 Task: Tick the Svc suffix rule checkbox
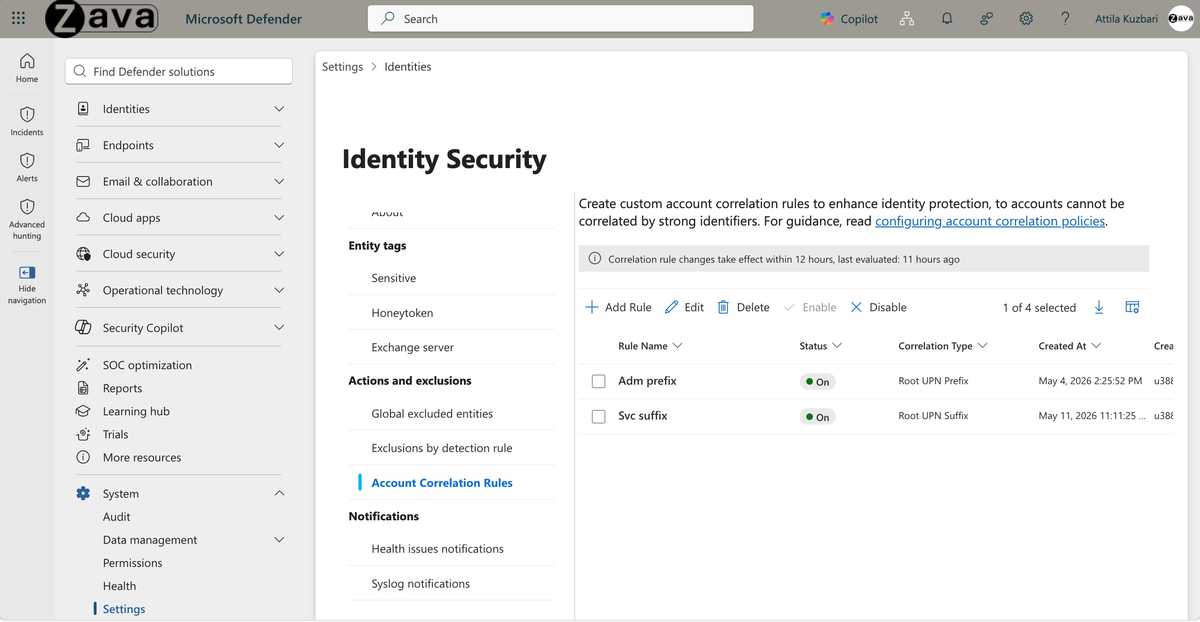598,416
